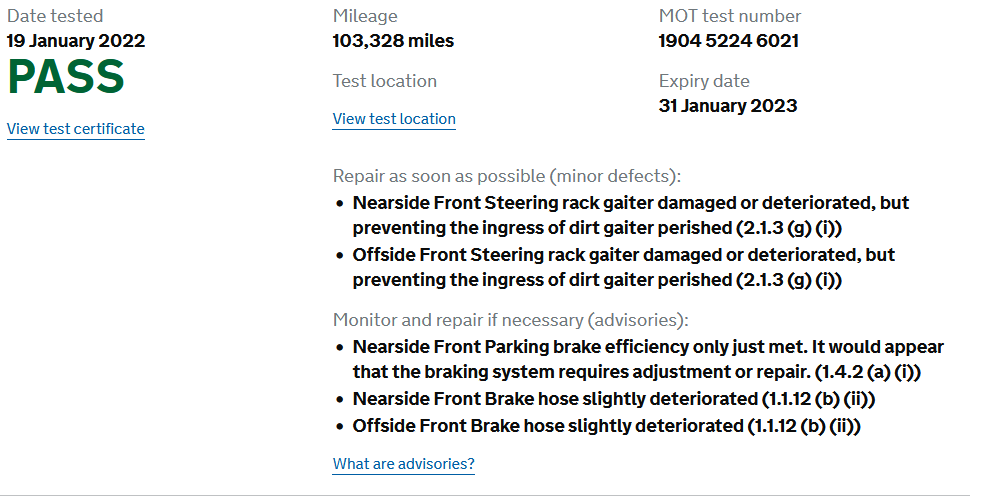
Task: Click the advisories section heading
Action: (x=510, y=320)
